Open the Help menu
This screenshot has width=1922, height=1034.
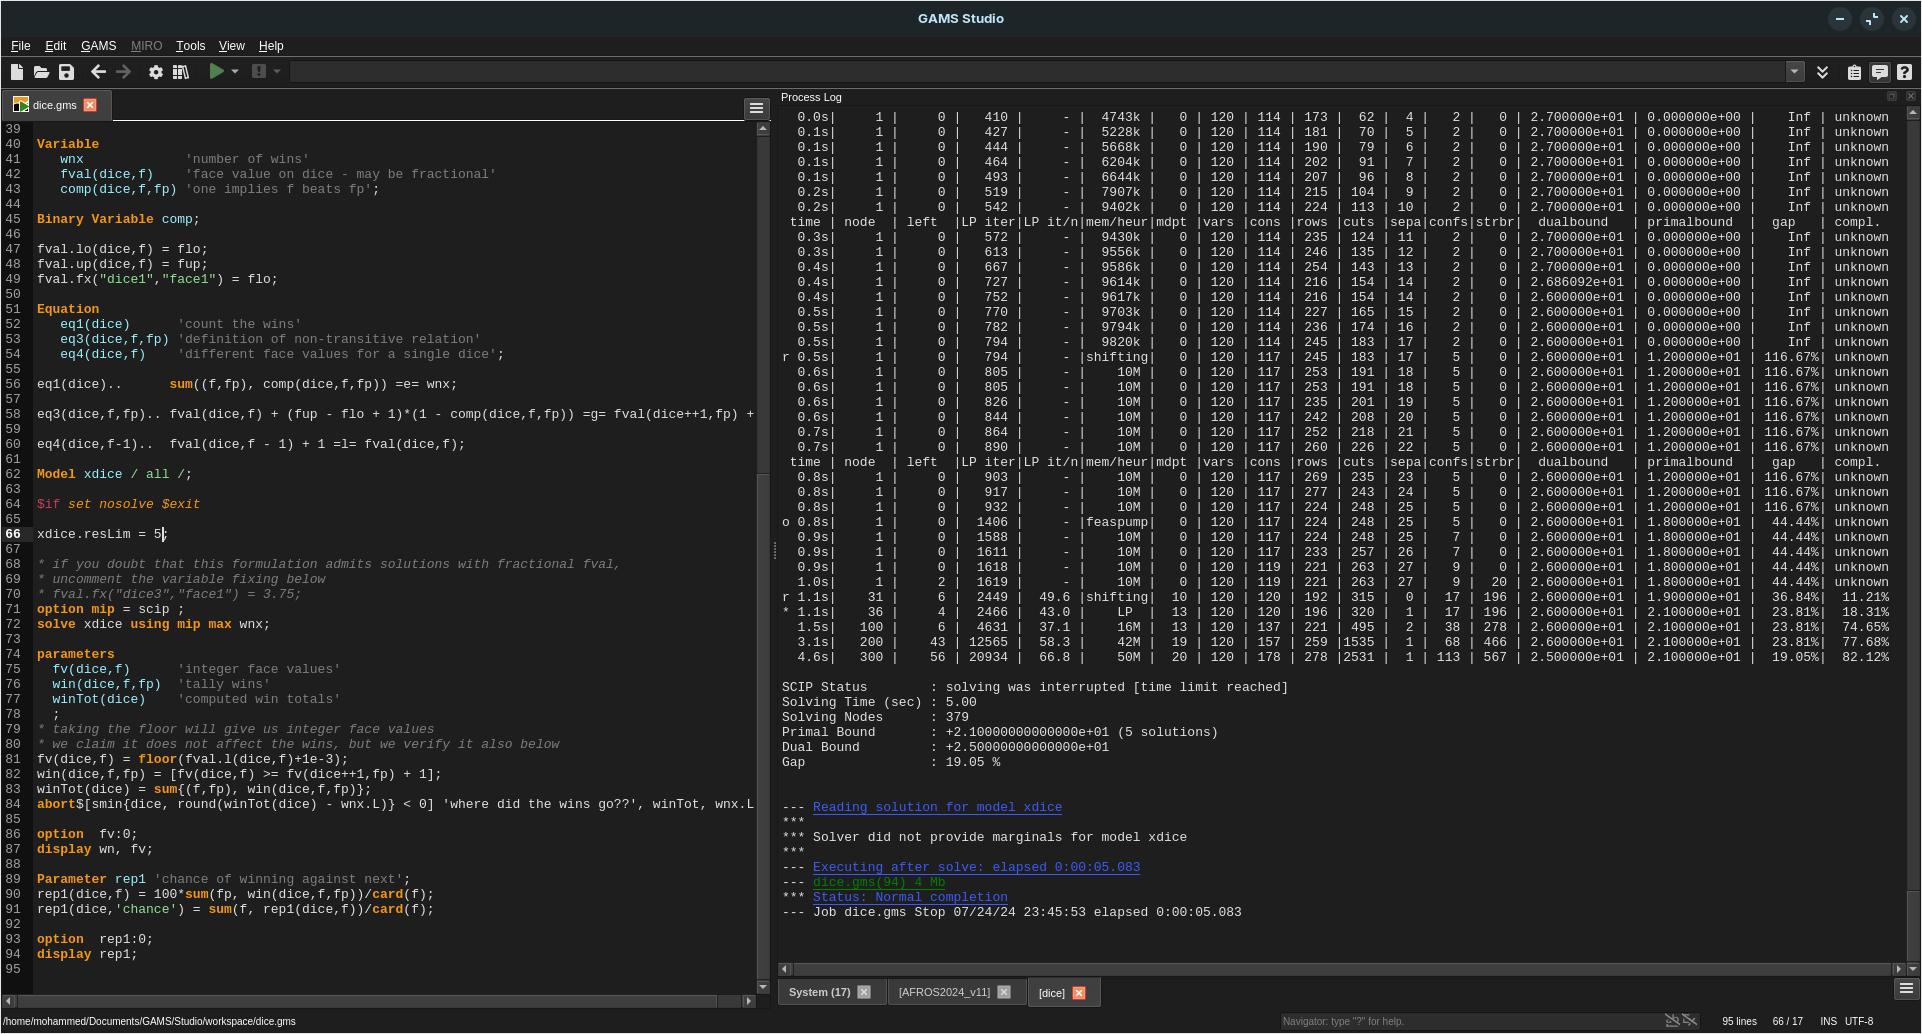pos(271,46)
